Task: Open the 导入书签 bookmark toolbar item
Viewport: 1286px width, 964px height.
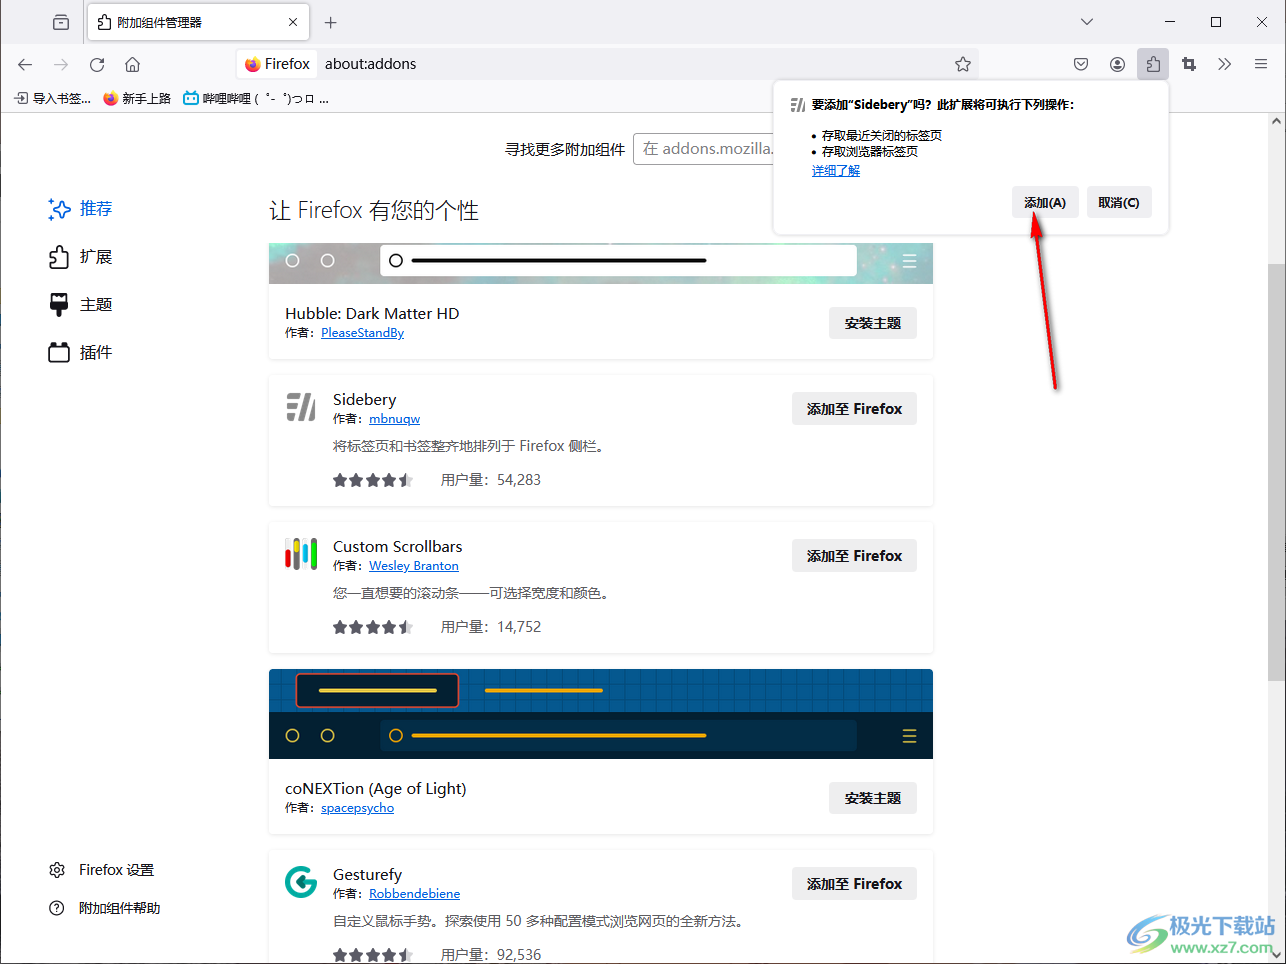Action: [52, 99]
